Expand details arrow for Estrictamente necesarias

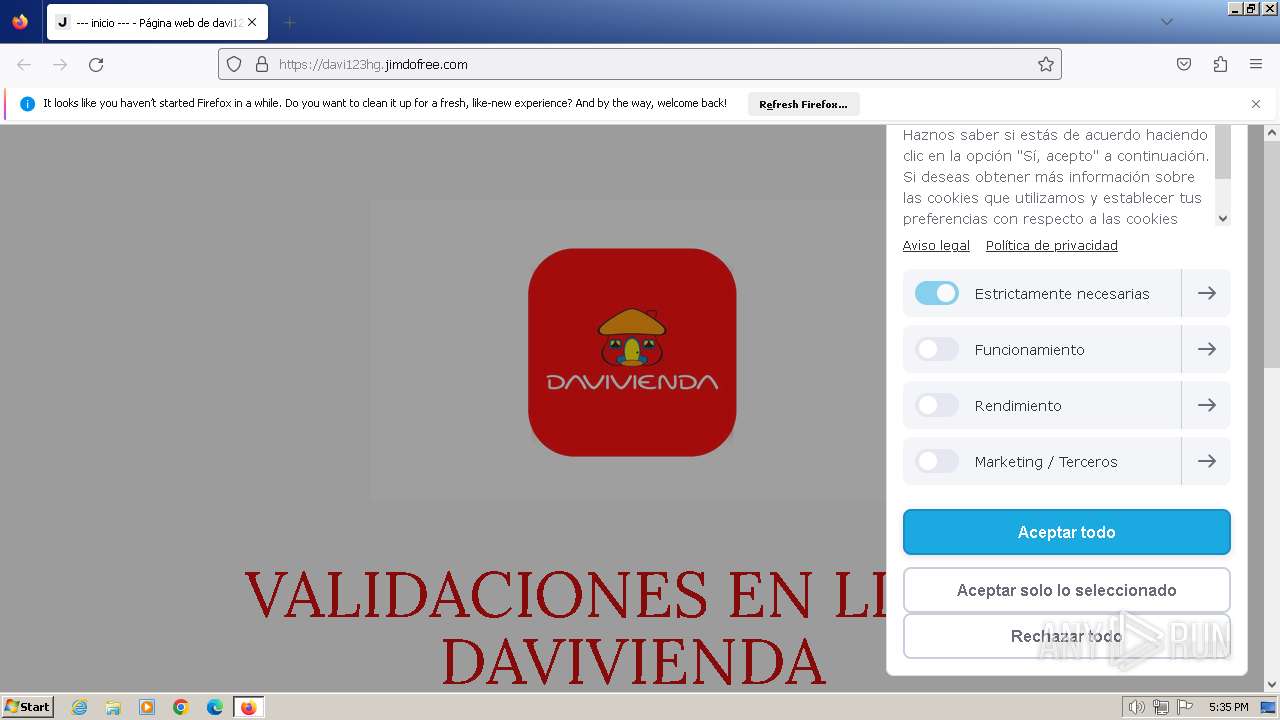tap(1207, 293)
